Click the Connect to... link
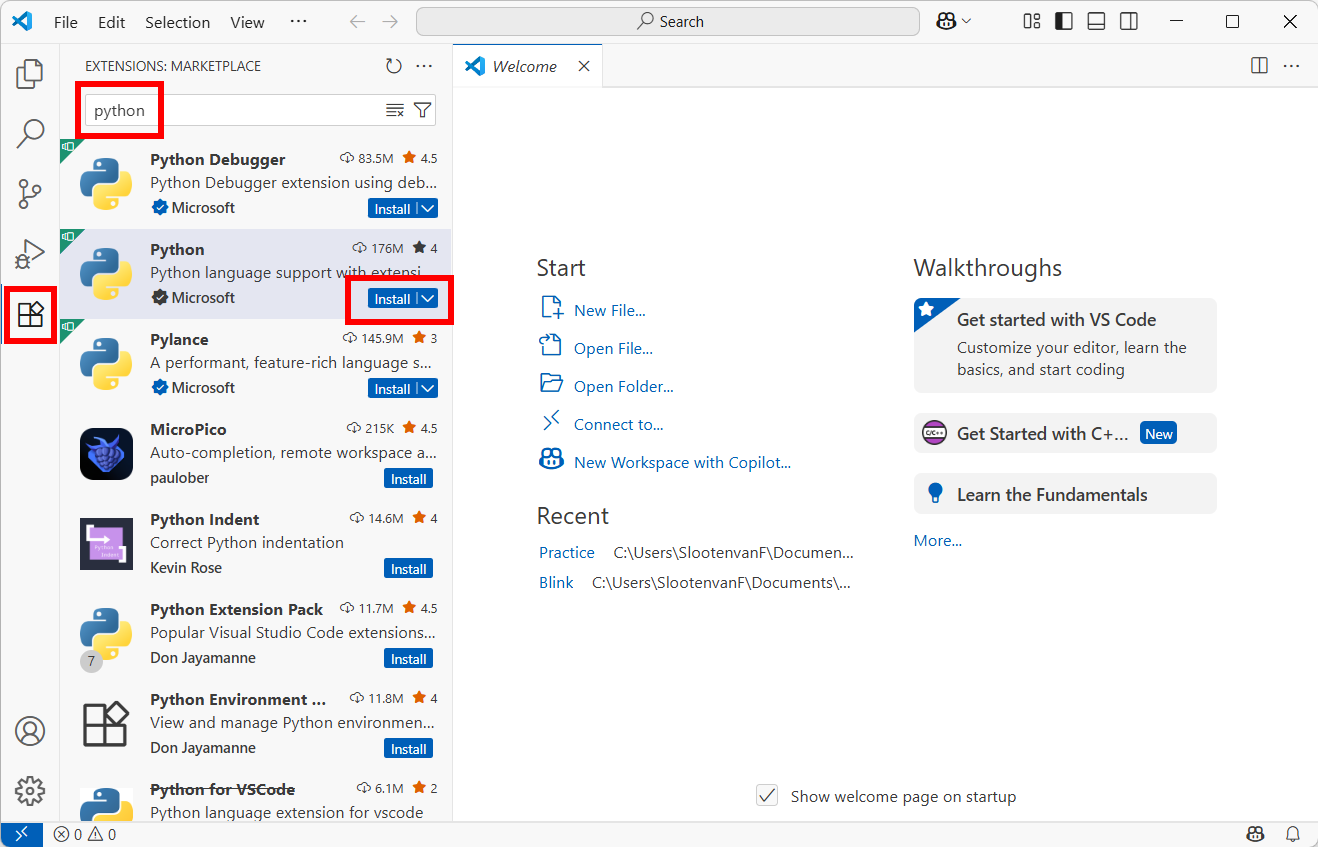Image resolution: width=1318 pixels, height=847 pixels. 618,424
